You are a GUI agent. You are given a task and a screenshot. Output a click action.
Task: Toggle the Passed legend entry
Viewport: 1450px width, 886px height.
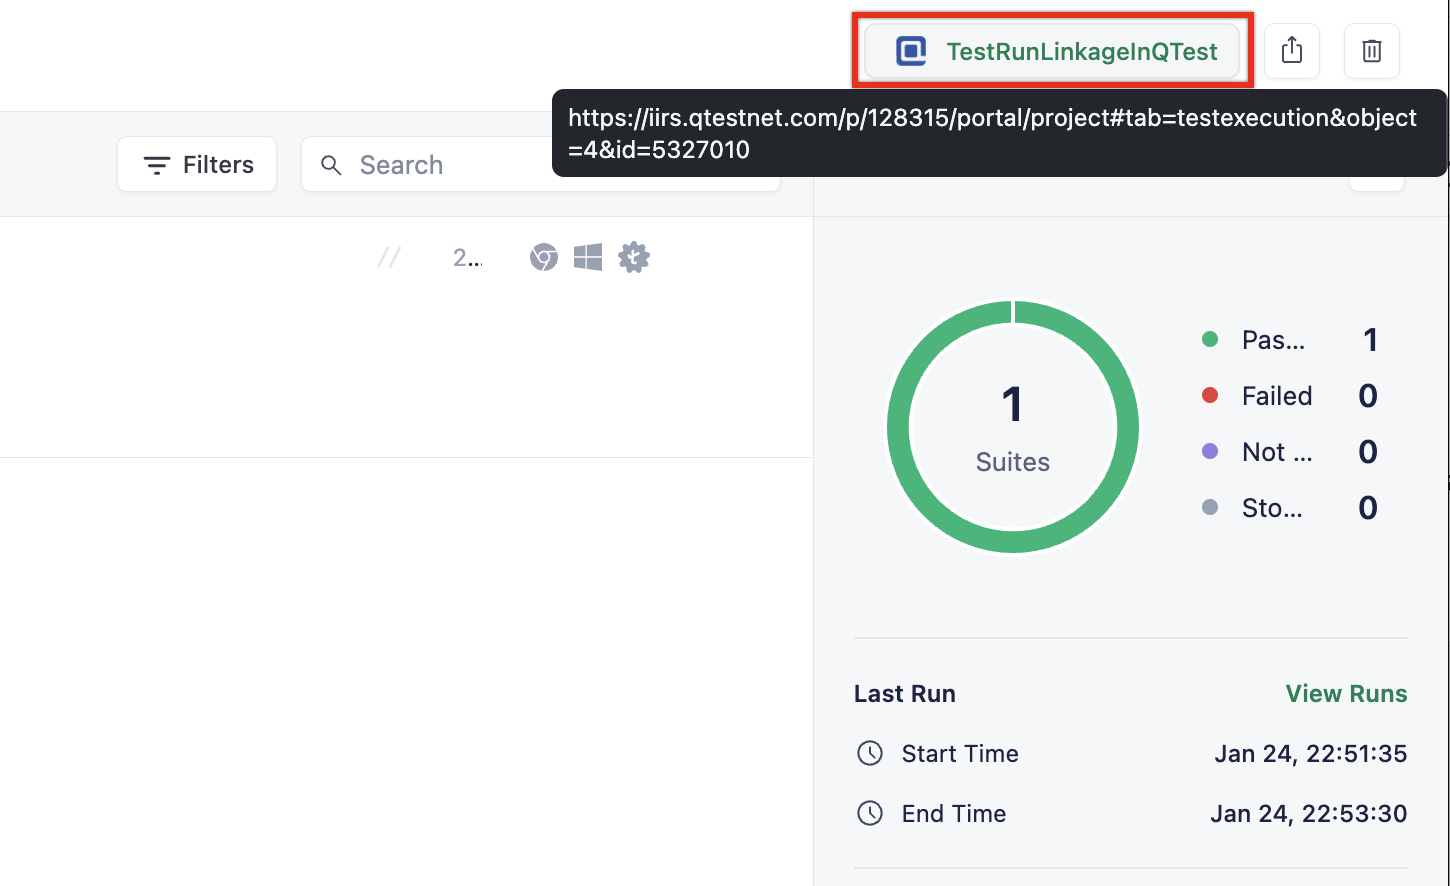tap(1275, 340)
